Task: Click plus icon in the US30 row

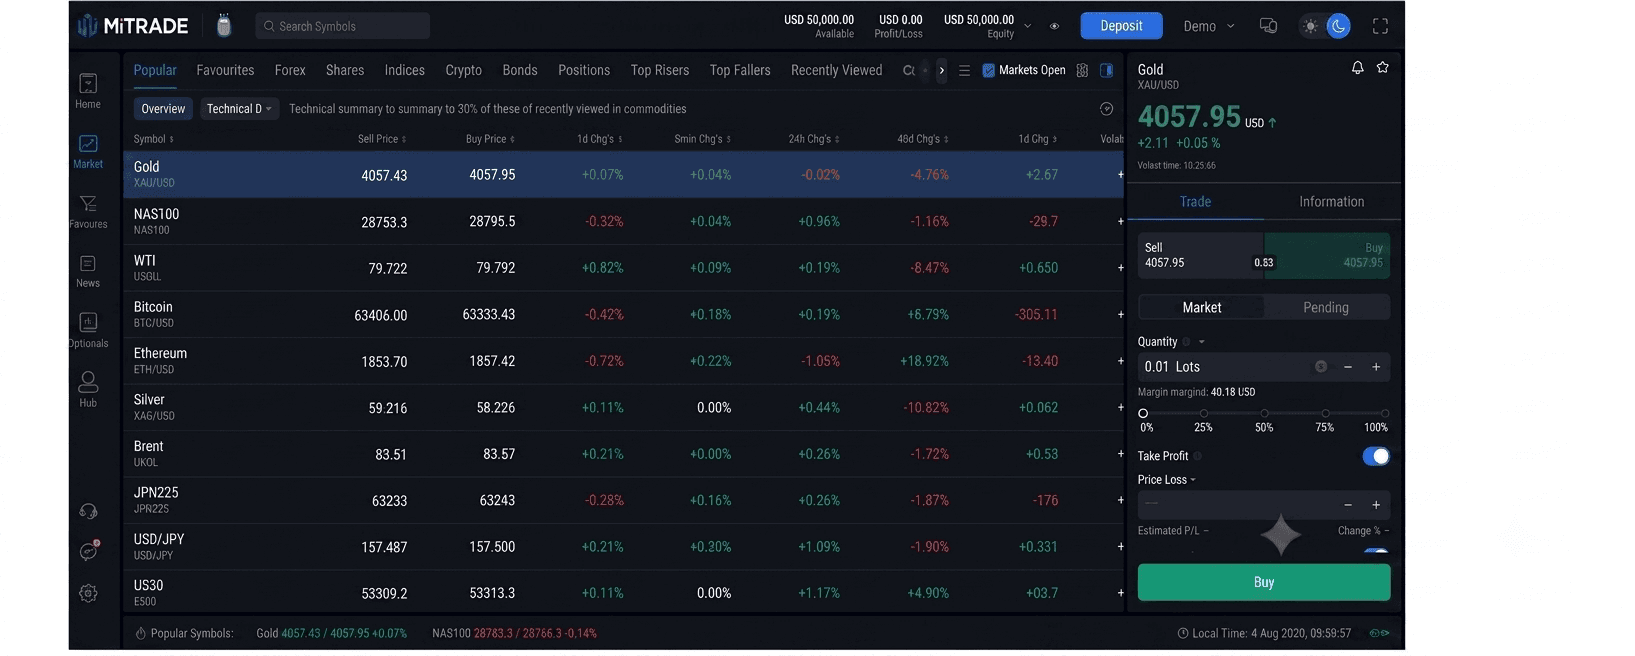Action: (1120, 593)
